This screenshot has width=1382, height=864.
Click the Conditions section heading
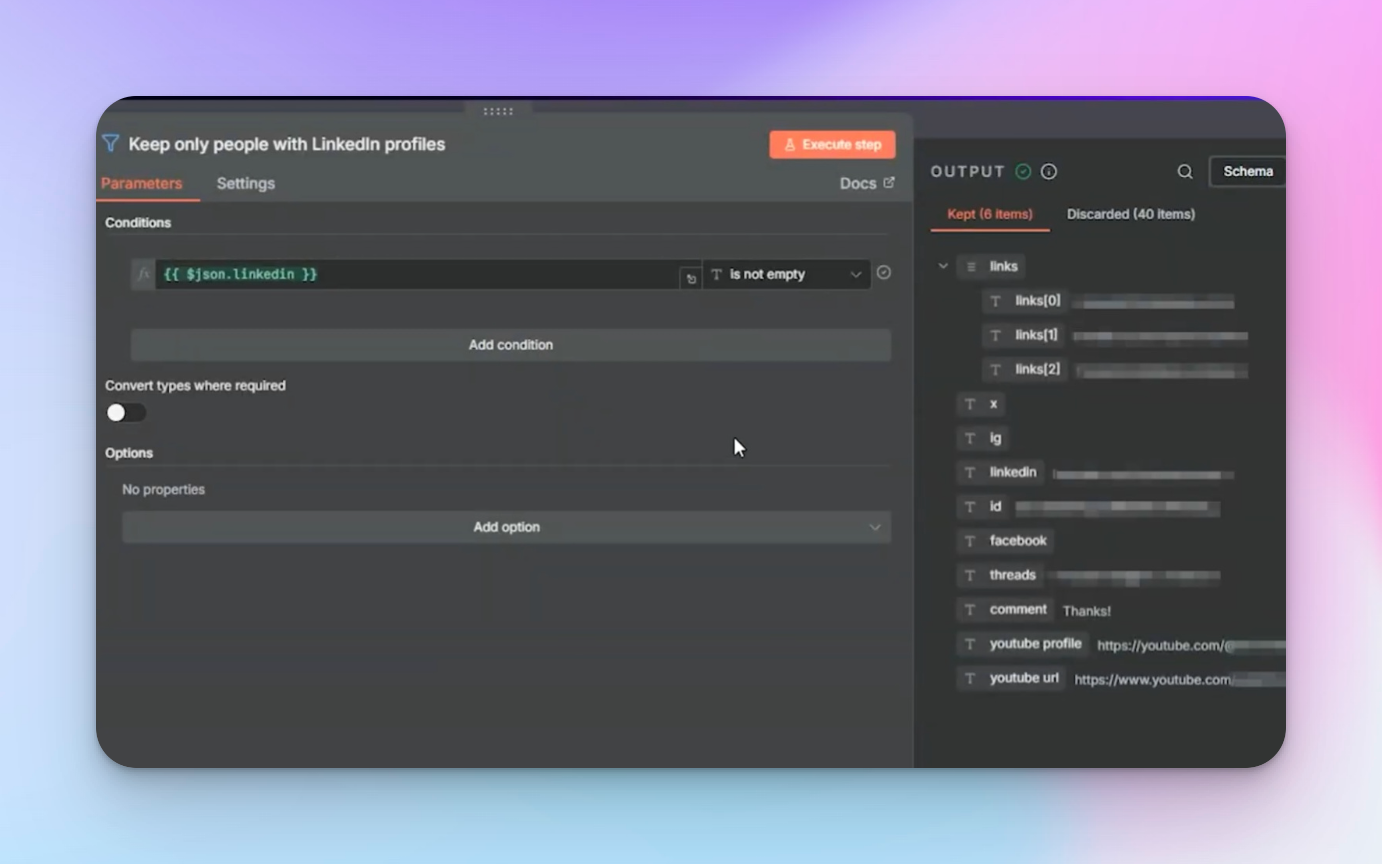coord(138,222)
